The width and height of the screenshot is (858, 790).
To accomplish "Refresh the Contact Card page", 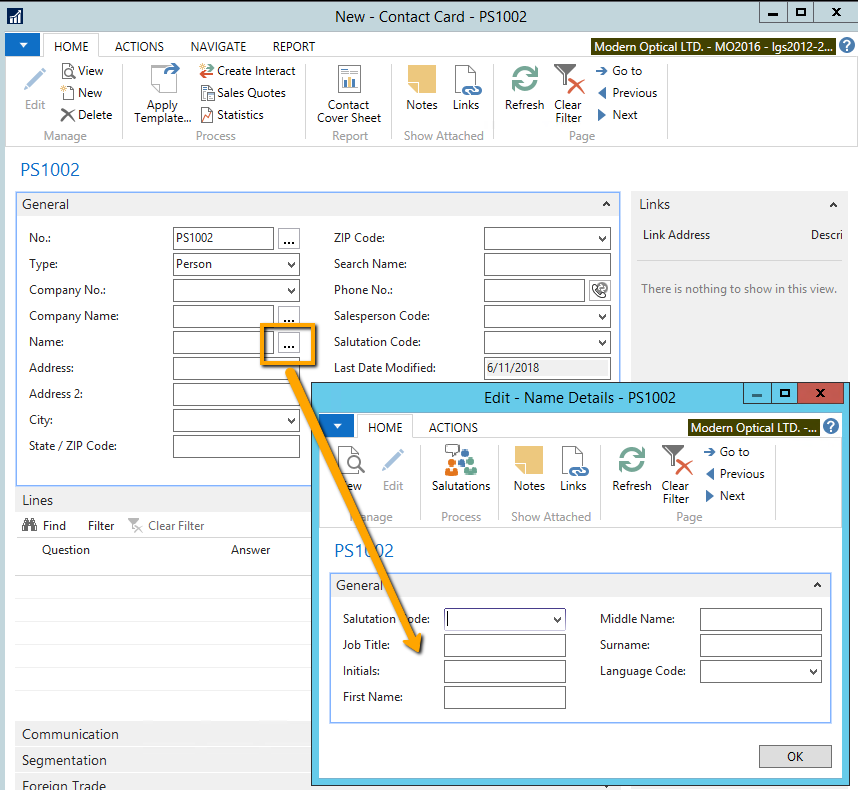I will pos(524,89).
